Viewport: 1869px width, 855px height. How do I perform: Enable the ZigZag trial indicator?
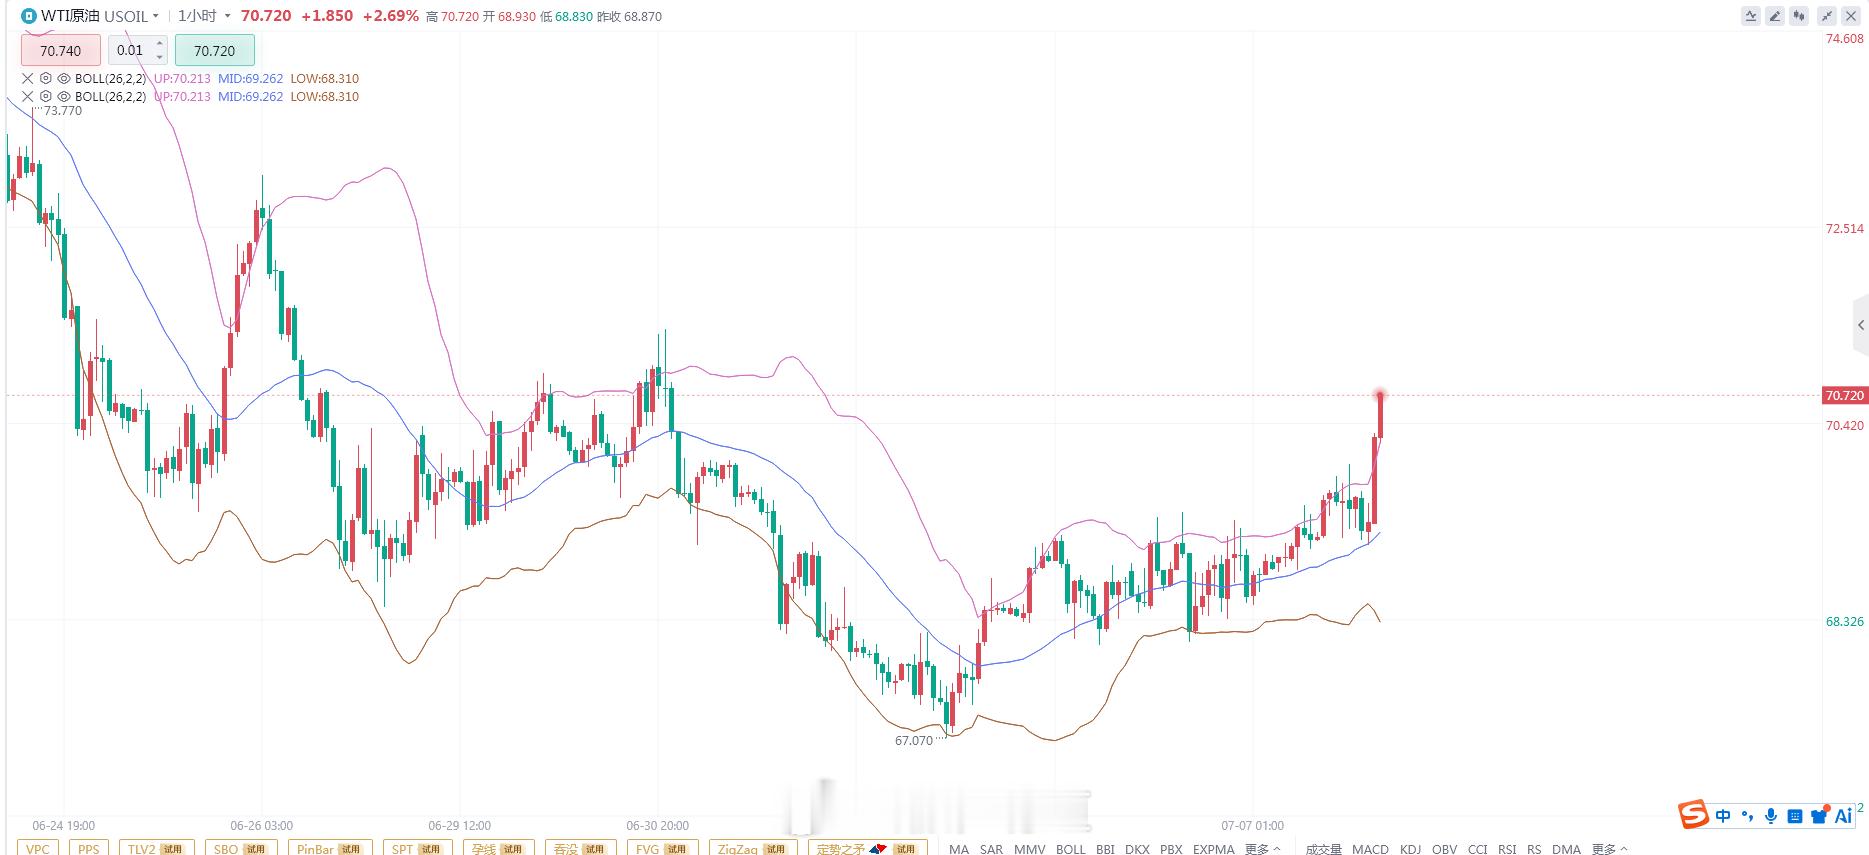click(x=753, y=848)
